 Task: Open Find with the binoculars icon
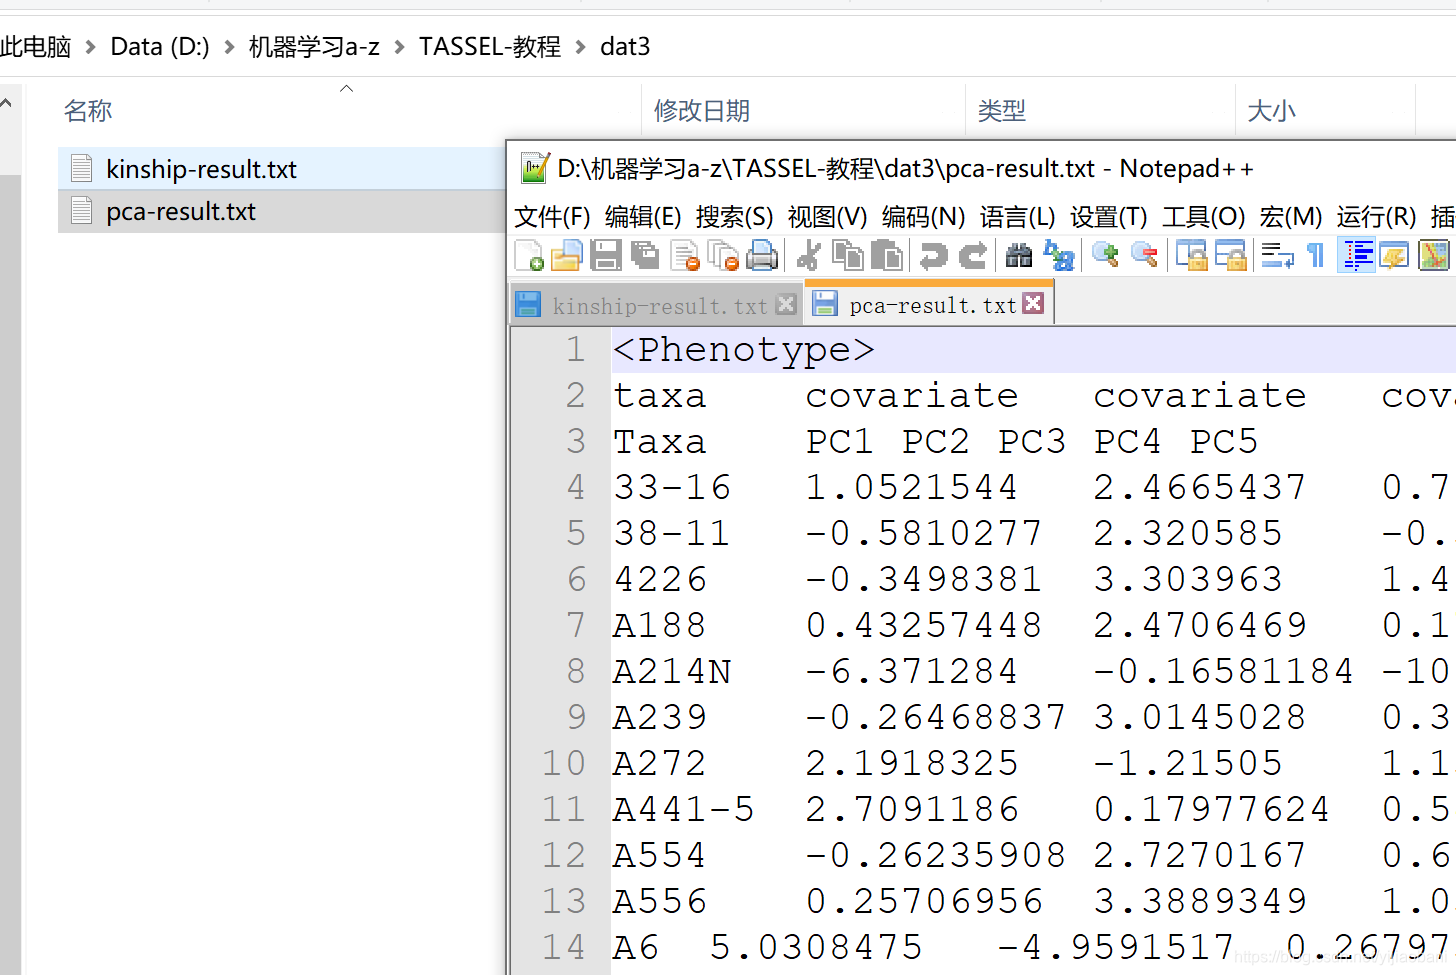(1018, 255)
